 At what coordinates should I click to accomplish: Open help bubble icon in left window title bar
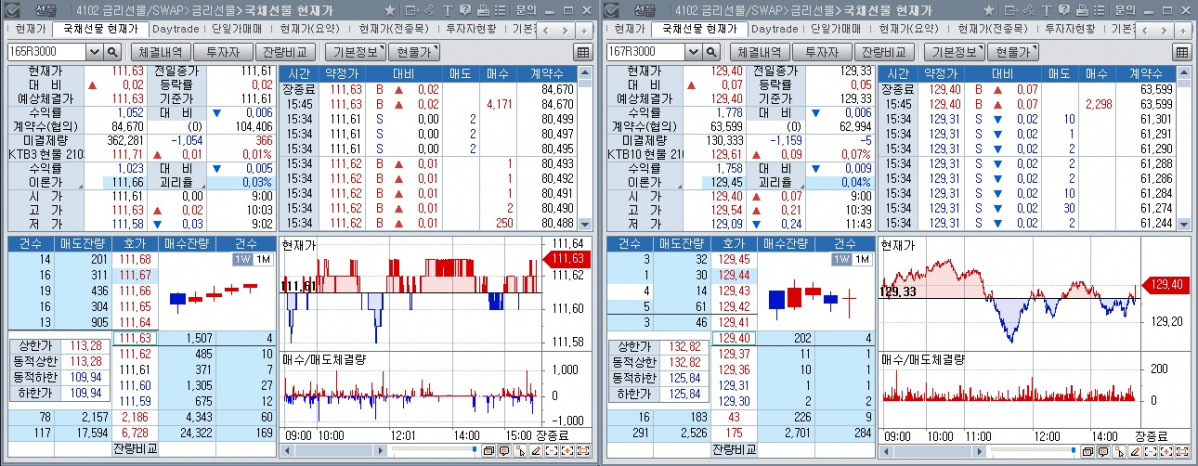[465, 11]
